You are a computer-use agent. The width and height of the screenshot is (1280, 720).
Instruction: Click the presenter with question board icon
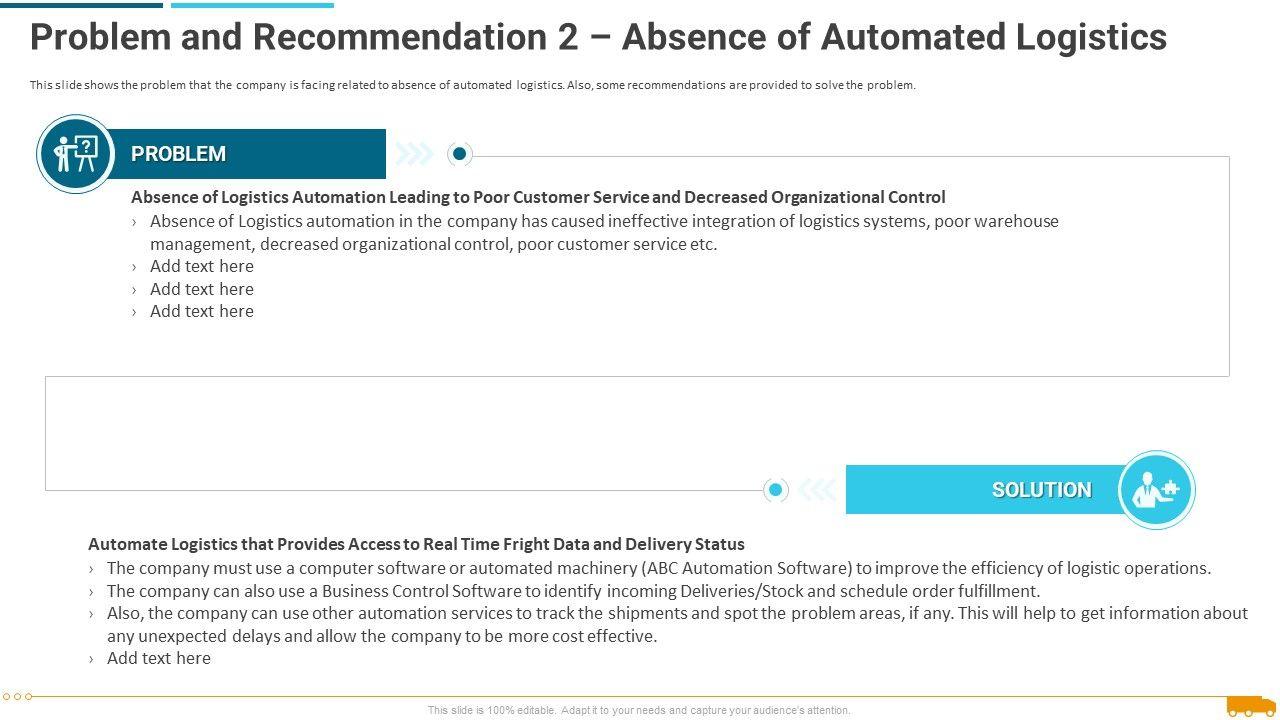75,154
